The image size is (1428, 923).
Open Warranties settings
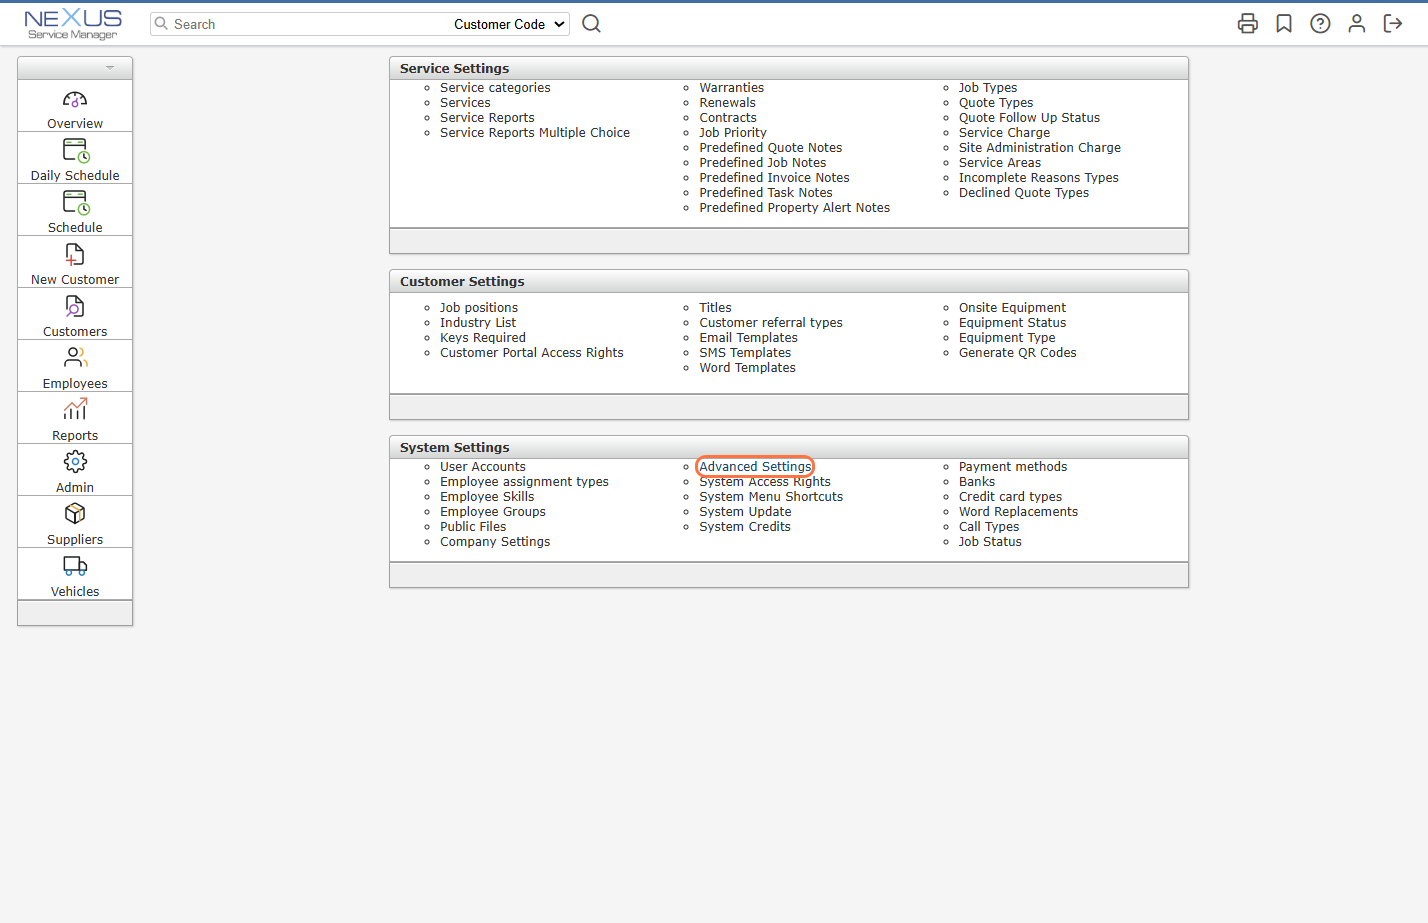pyautogui.click(x=731, y=88)
